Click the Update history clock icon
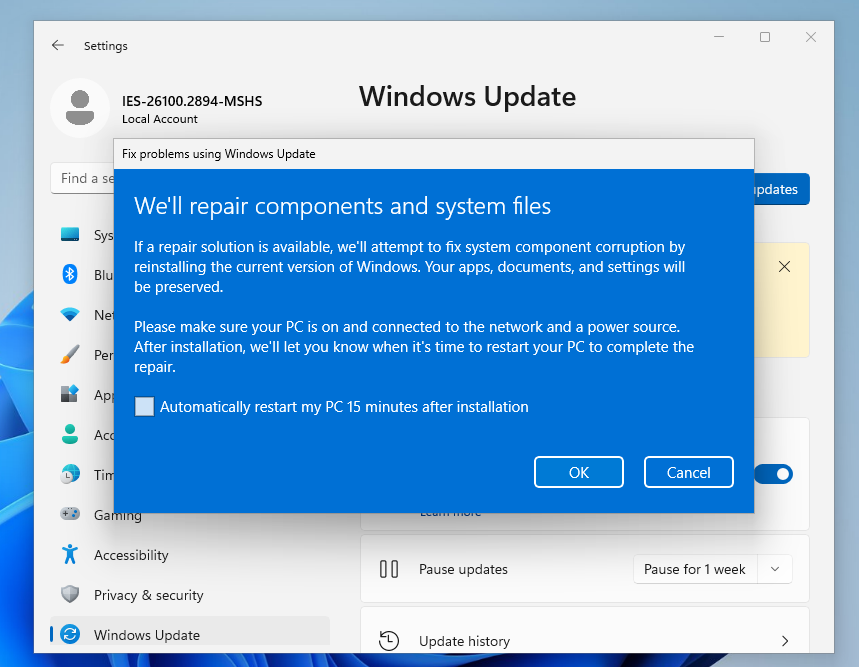The image size is (859, 667). [x=389, y=640]
